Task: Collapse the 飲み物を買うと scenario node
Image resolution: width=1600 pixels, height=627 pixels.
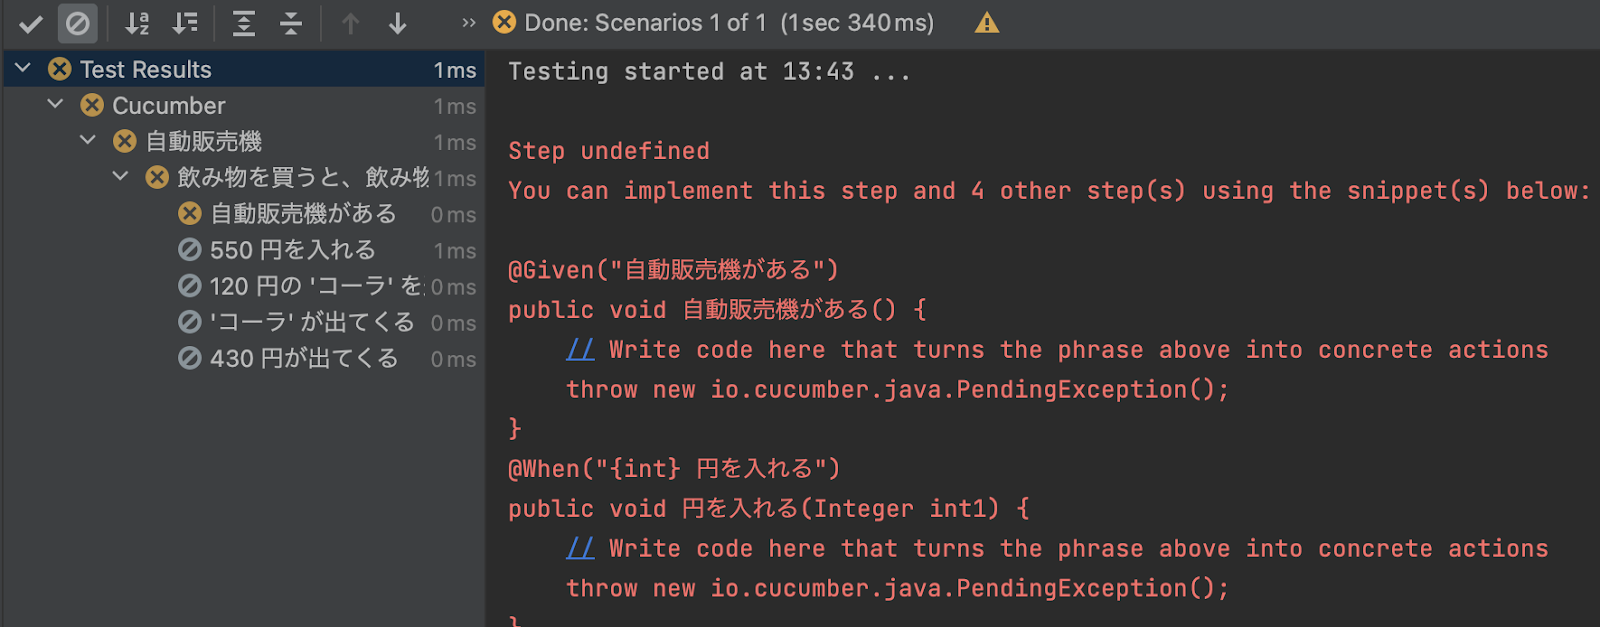Action: (120, 176)
